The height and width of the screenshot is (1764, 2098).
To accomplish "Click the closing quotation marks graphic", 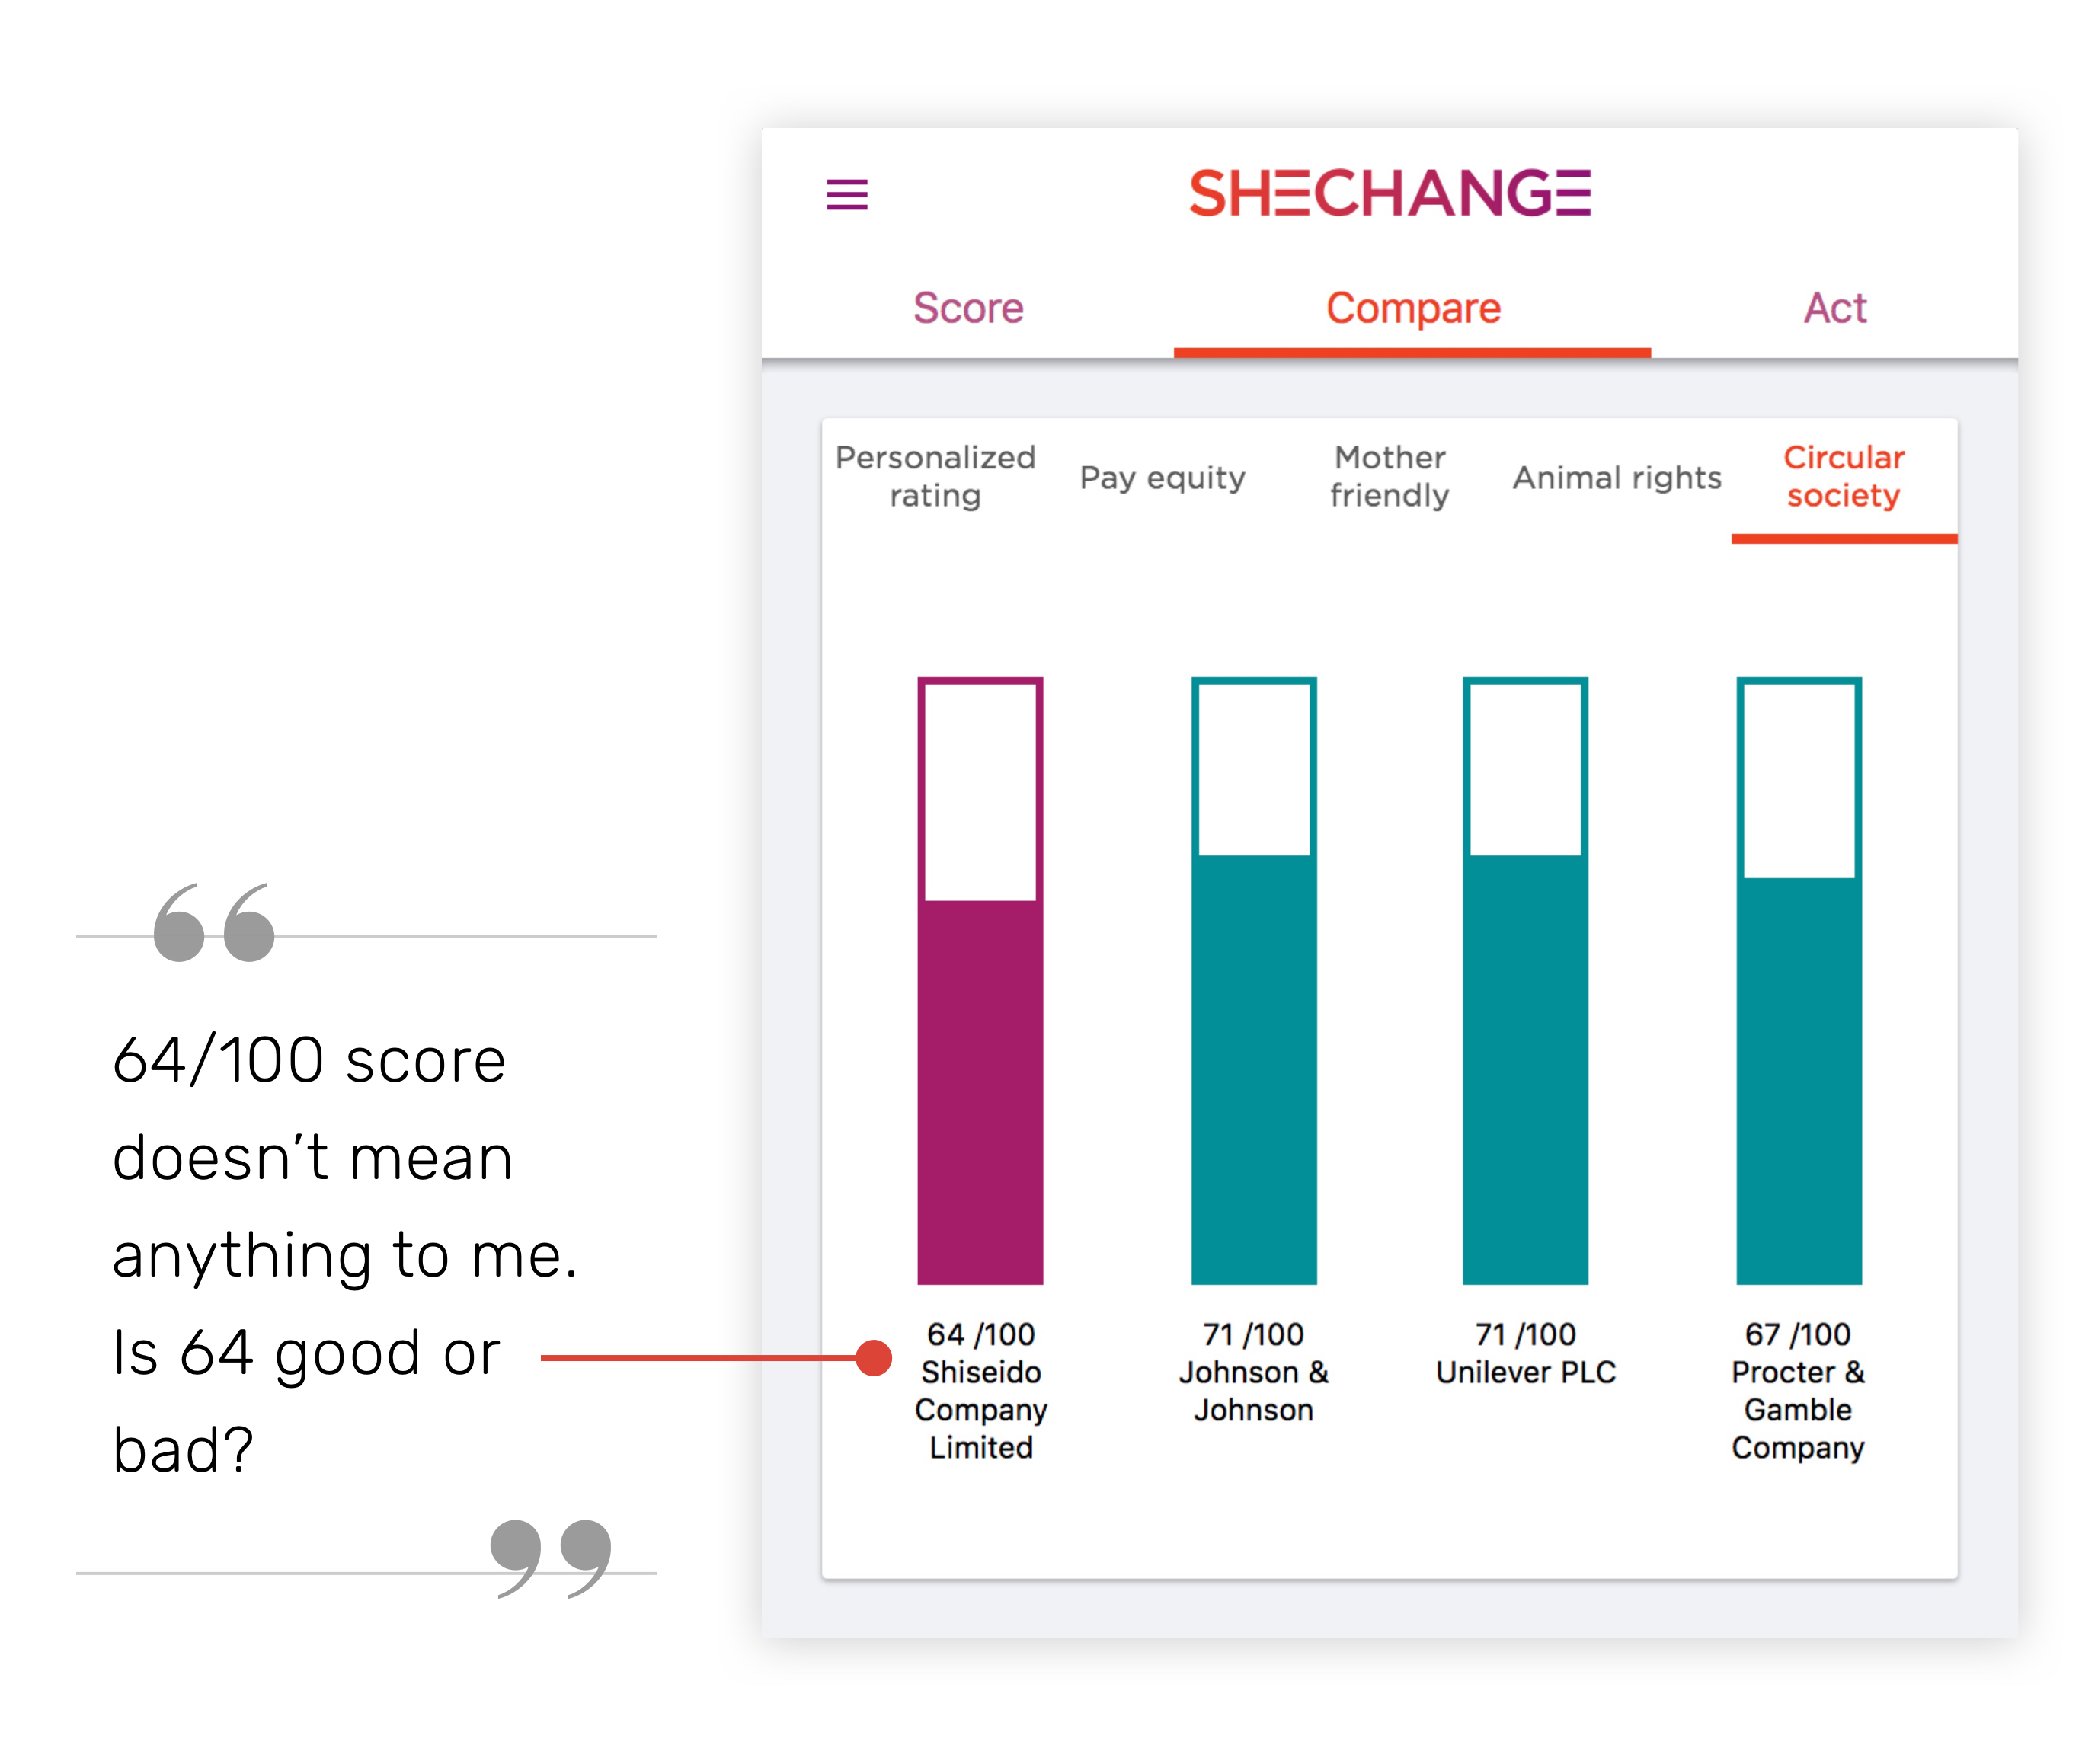I will (x=551, y=1557).
